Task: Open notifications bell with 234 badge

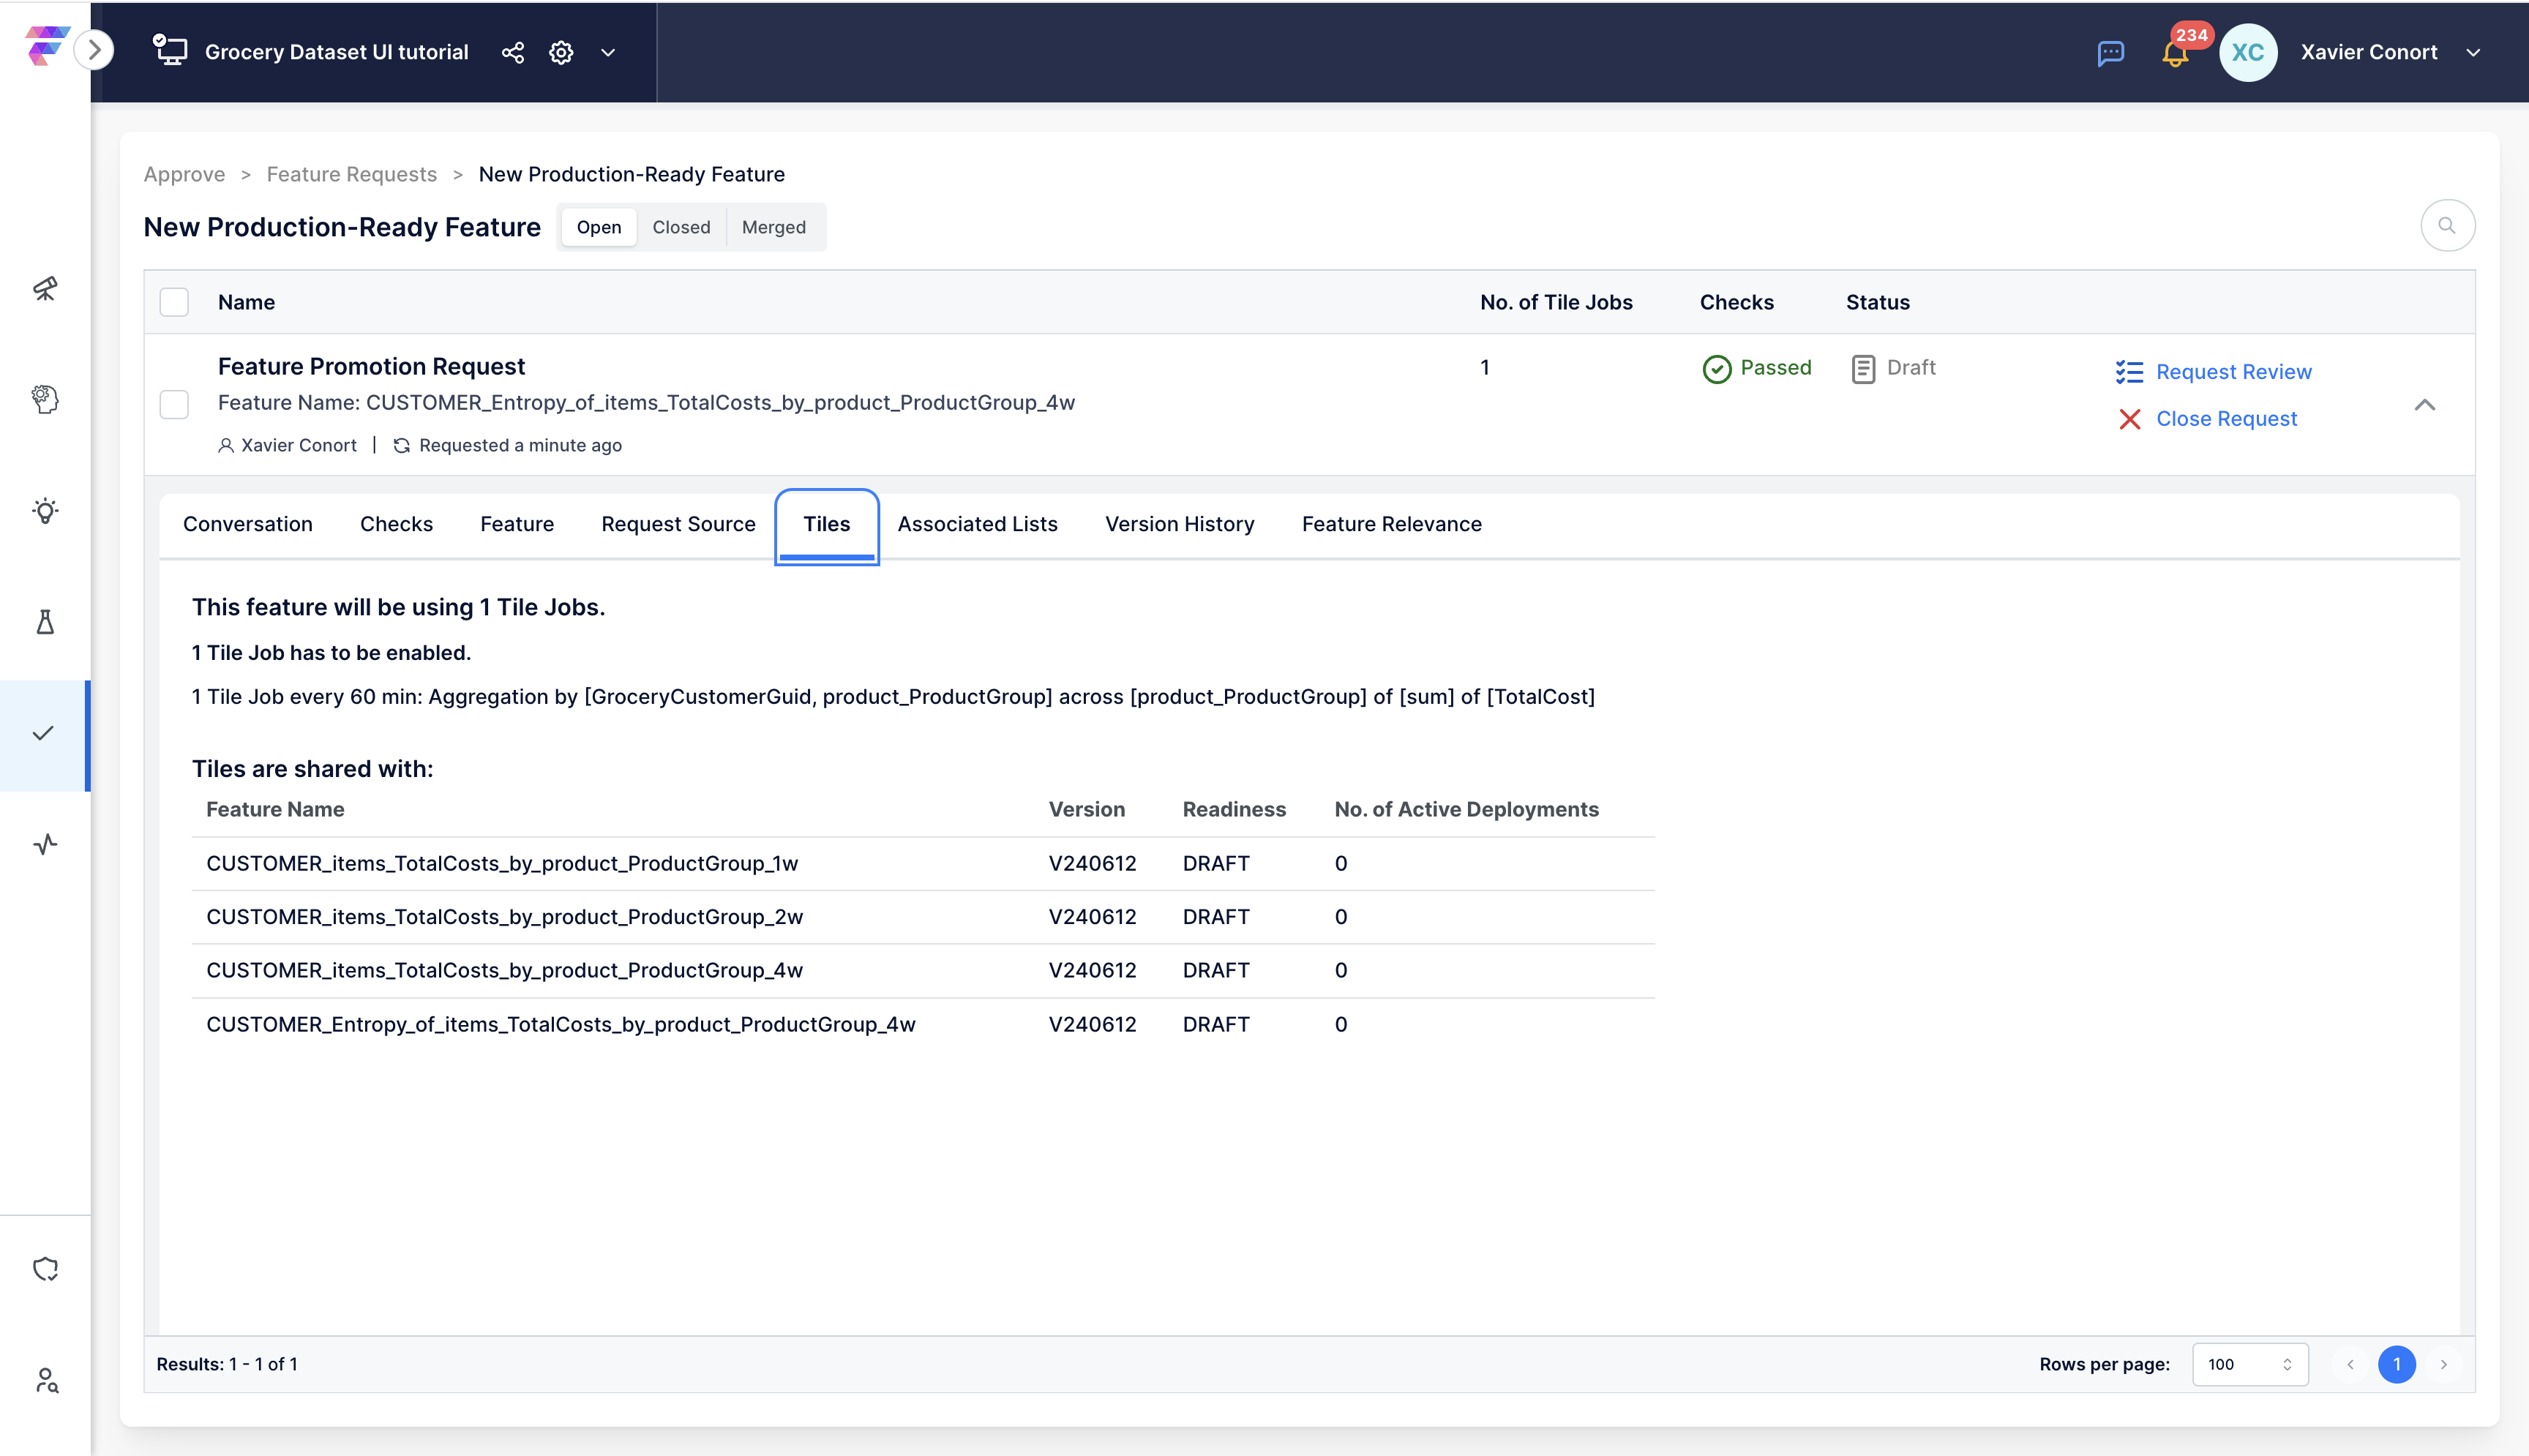Action: [2175, 53]
